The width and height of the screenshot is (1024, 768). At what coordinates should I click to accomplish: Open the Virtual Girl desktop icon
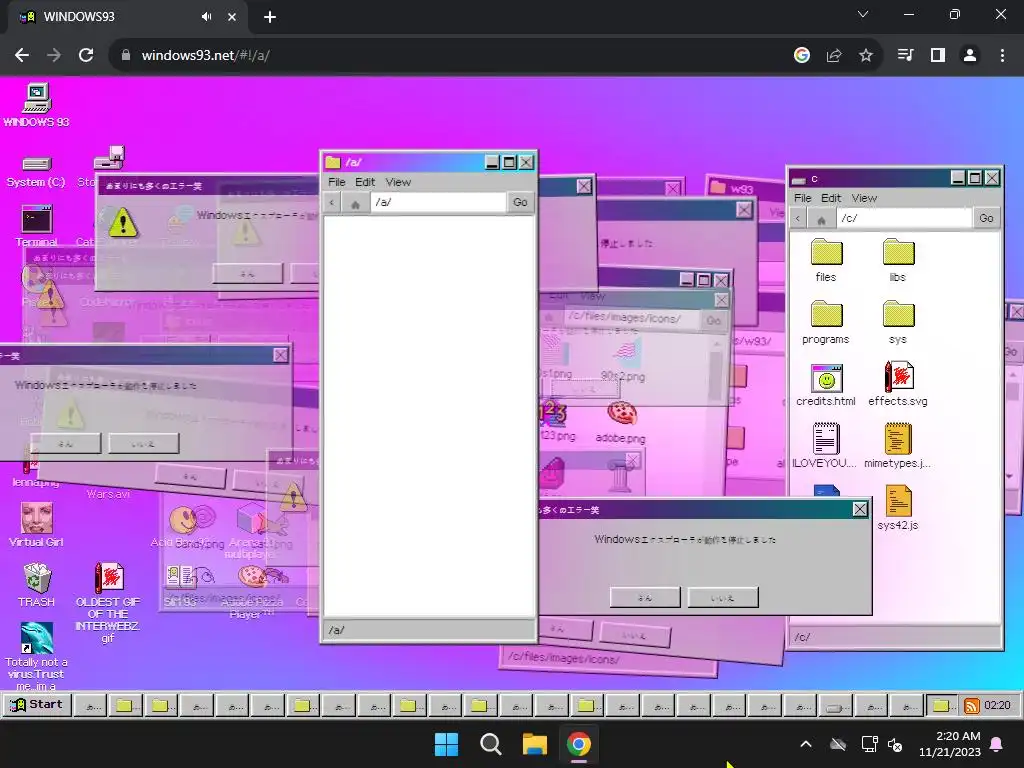36,524
